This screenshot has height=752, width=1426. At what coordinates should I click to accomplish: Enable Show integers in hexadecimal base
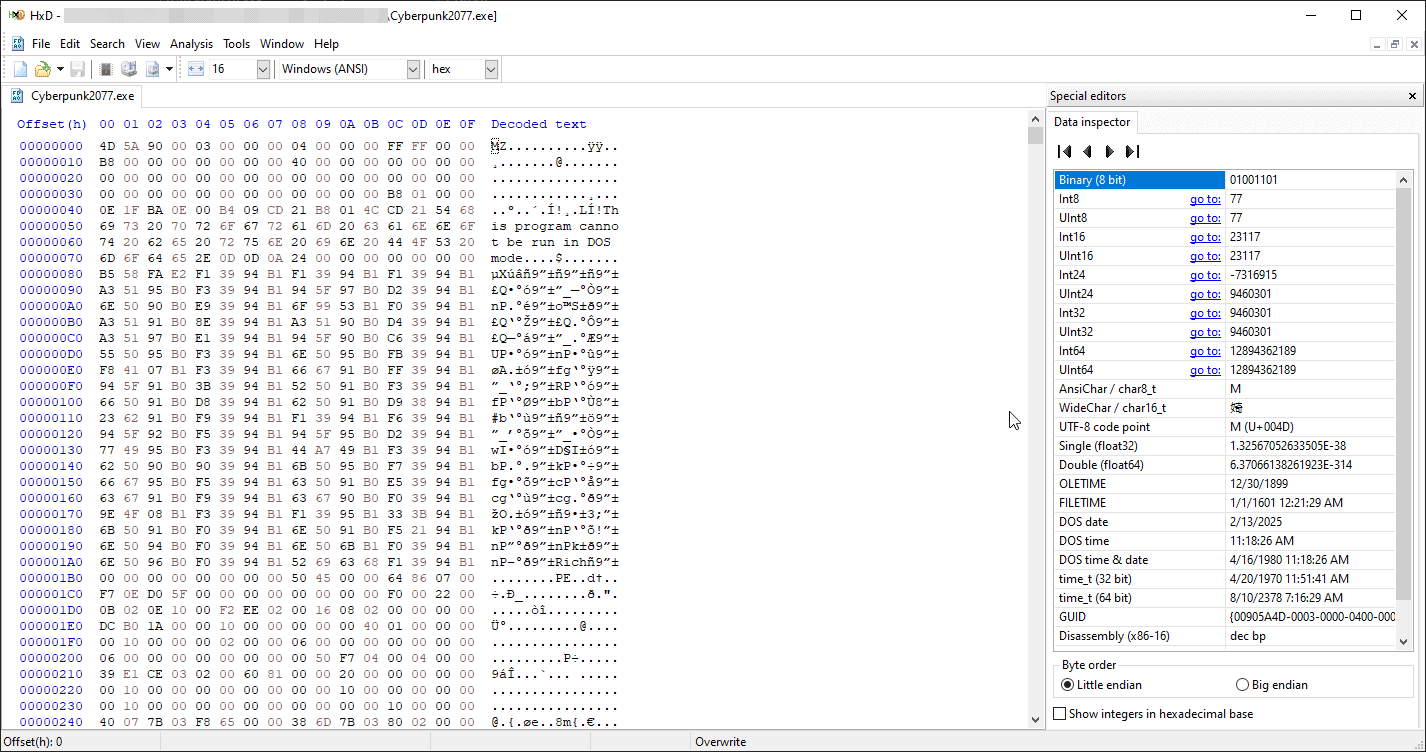1154,714
